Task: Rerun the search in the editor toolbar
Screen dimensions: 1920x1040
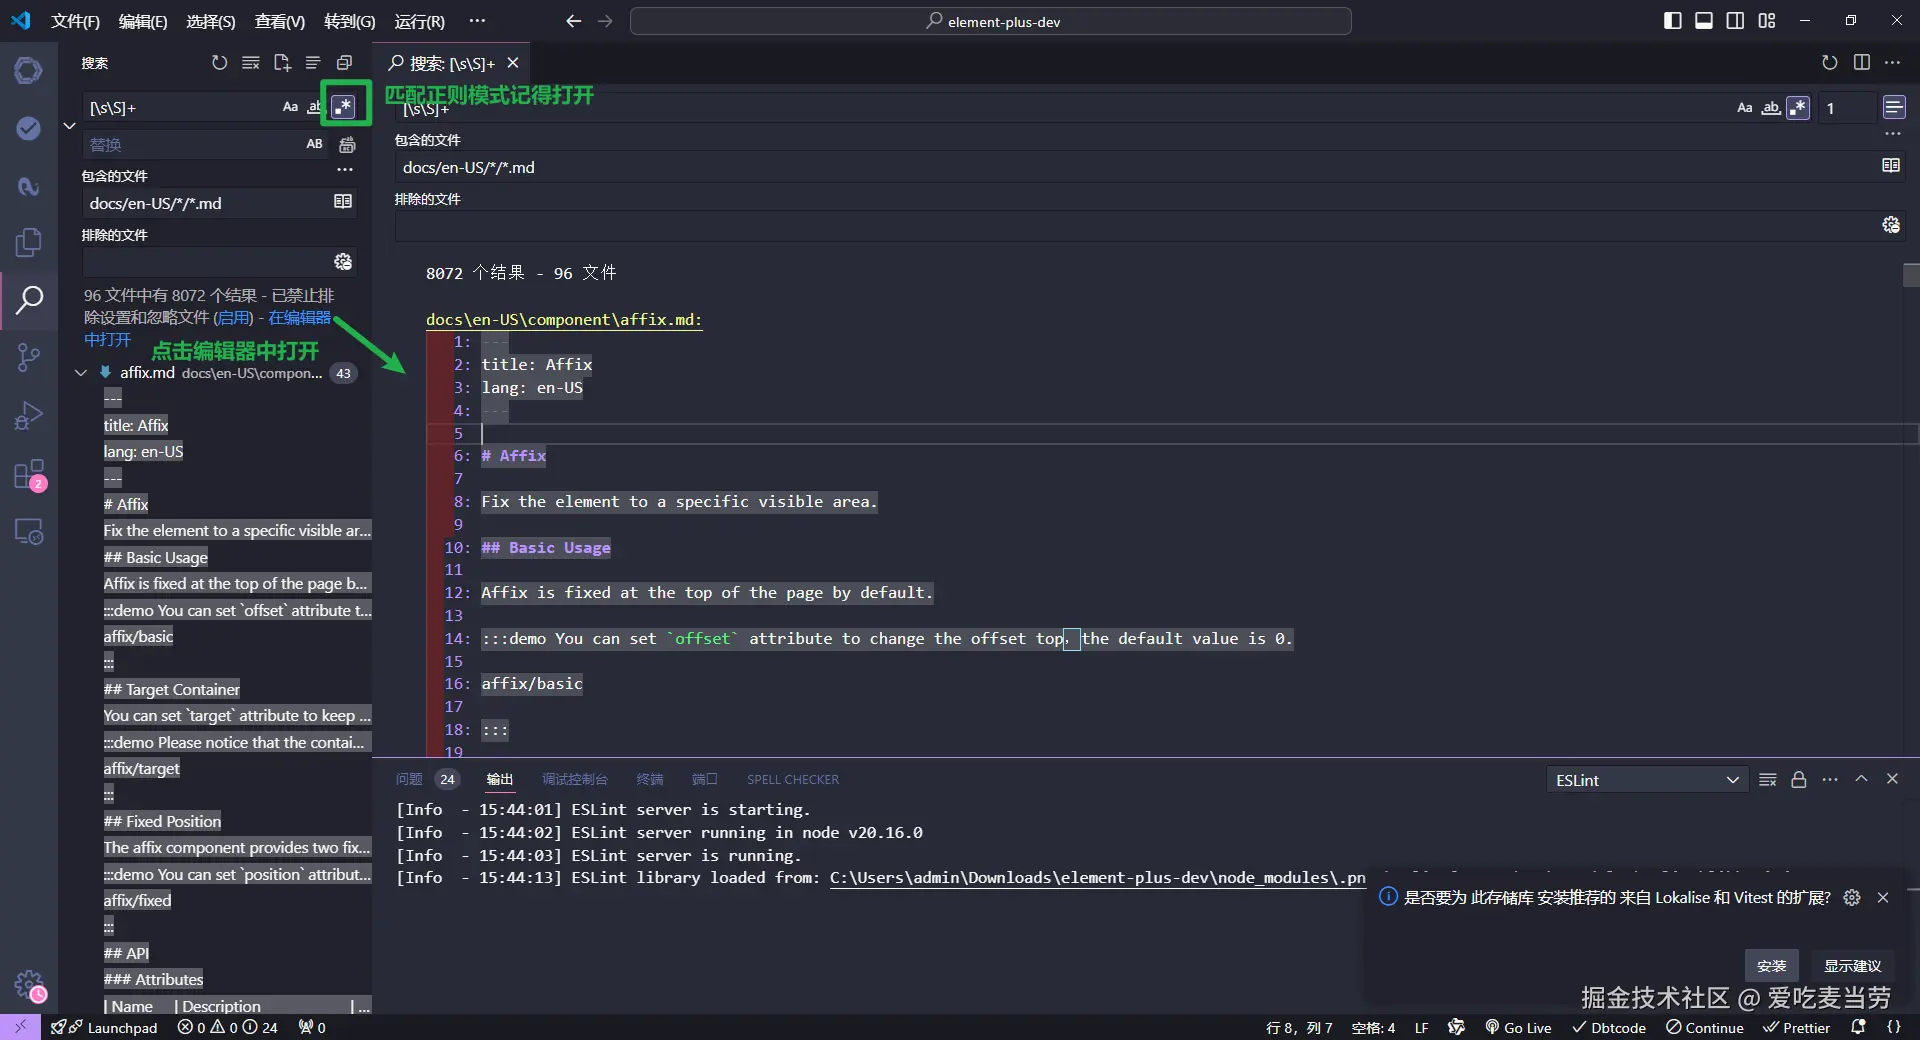Action: (x=1829, y=62)
